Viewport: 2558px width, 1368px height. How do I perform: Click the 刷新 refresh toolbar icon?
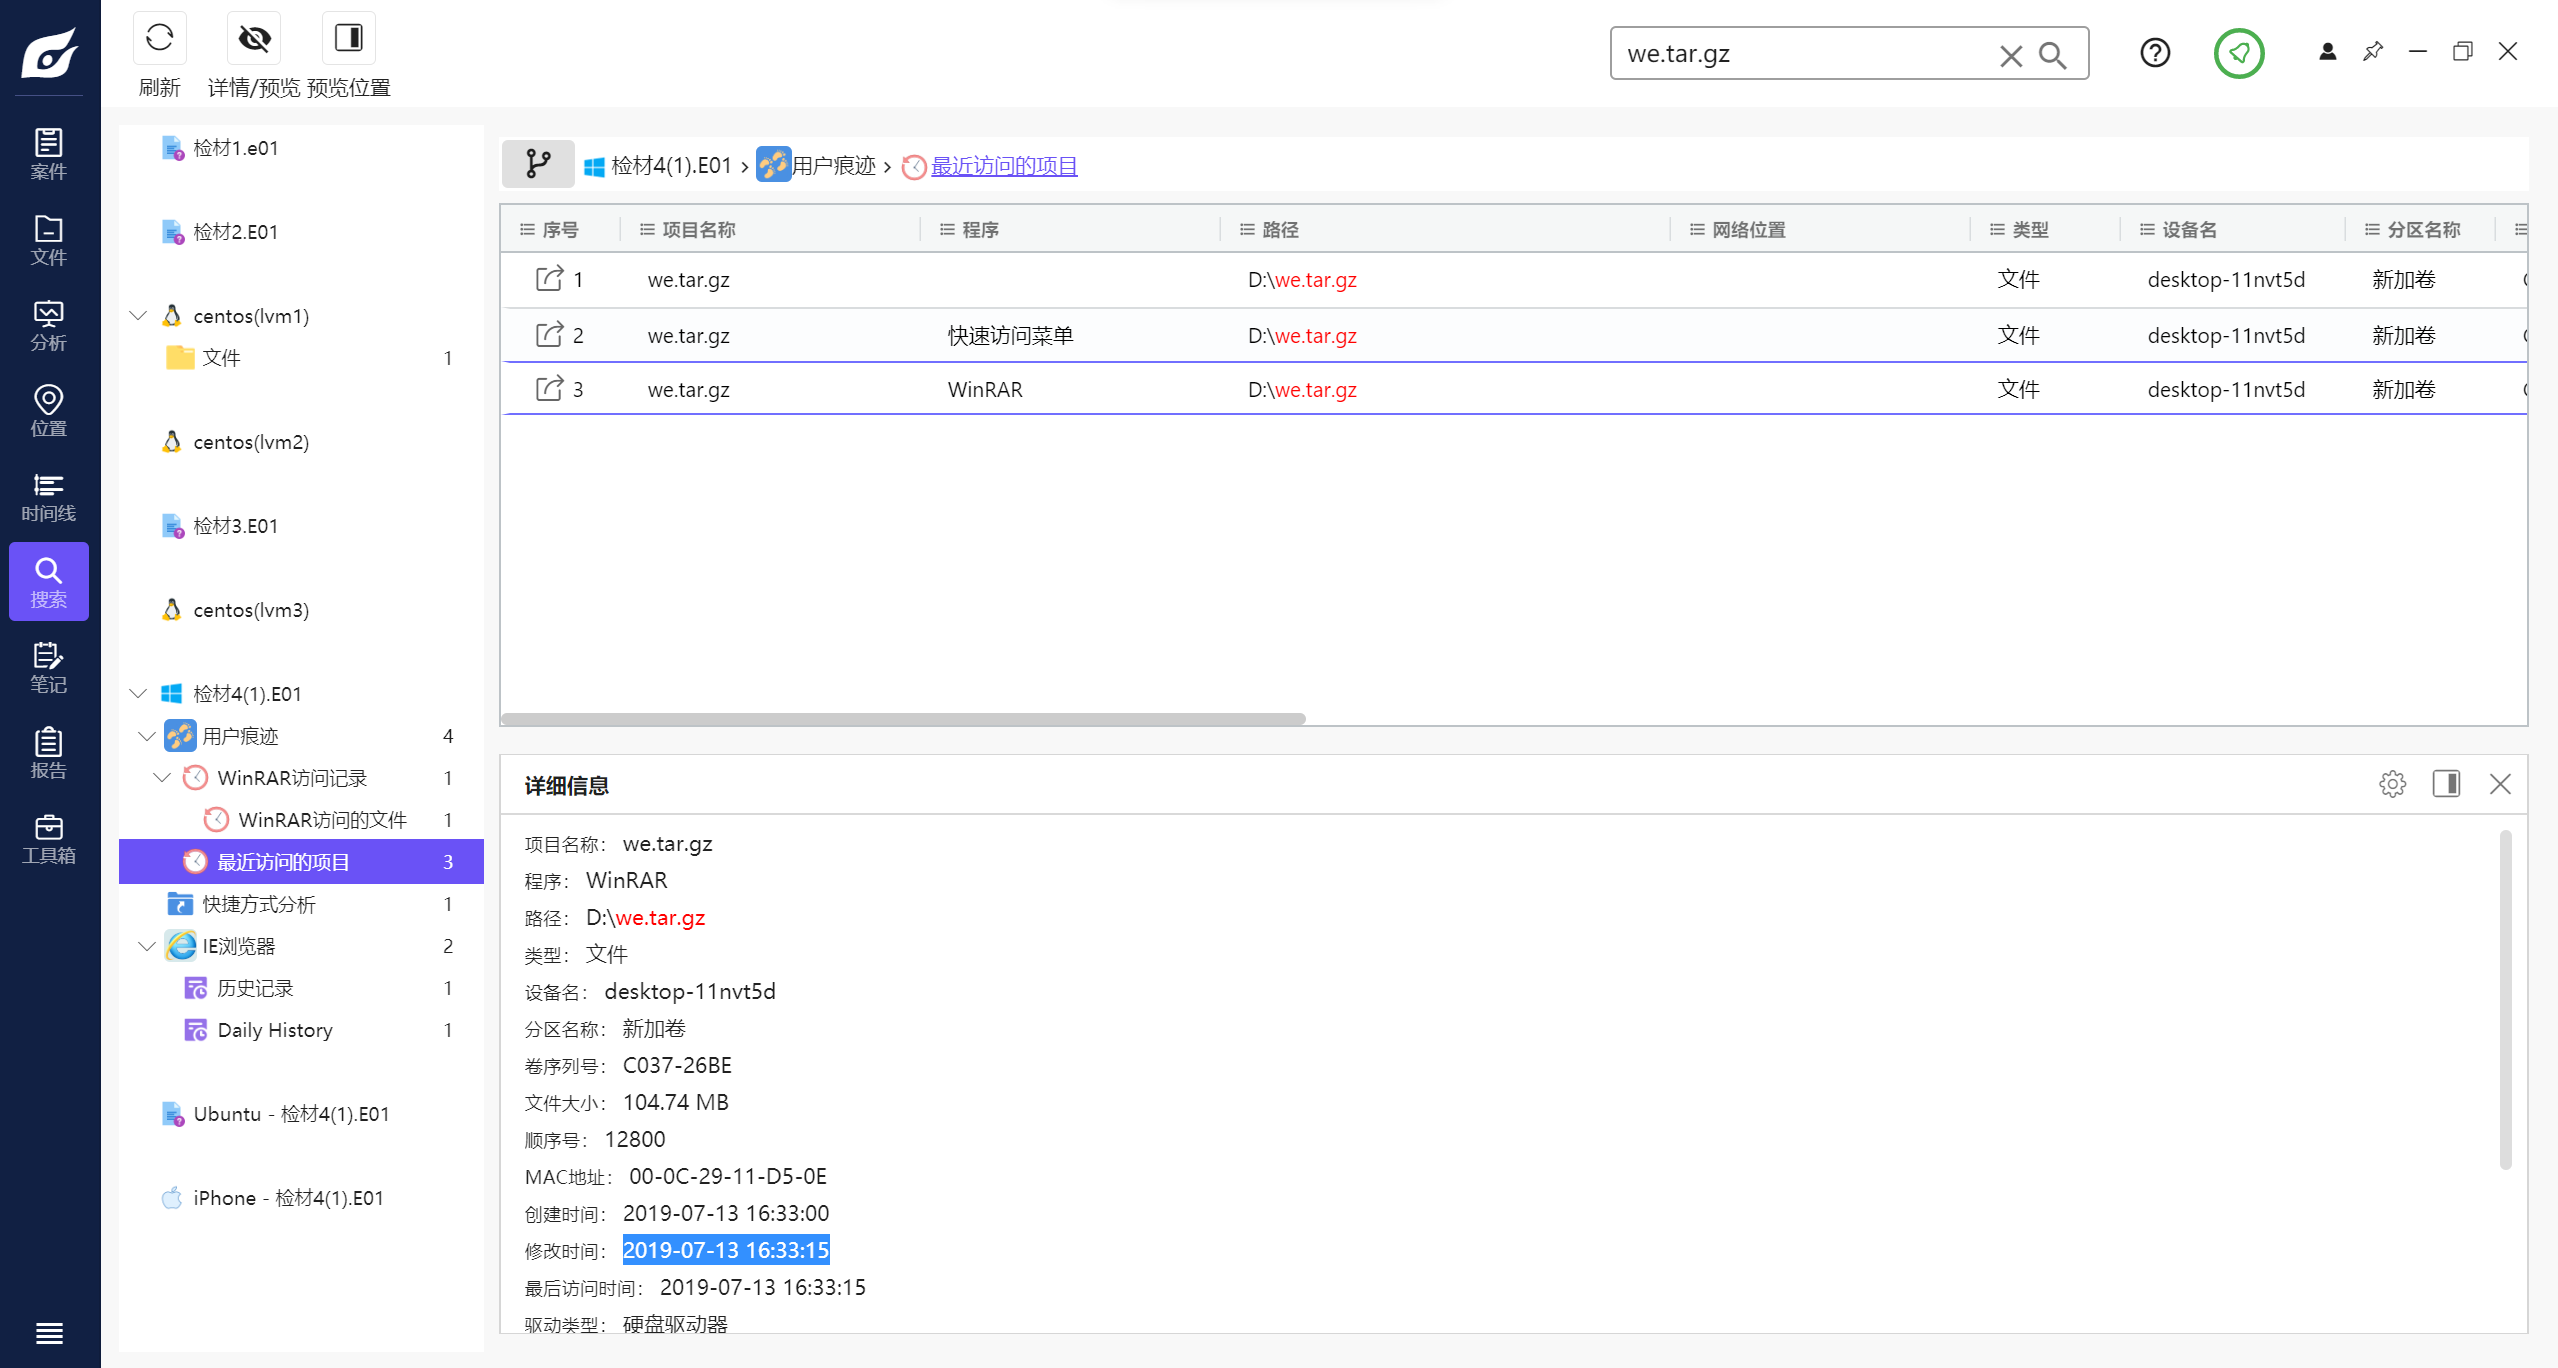(159, 39)
